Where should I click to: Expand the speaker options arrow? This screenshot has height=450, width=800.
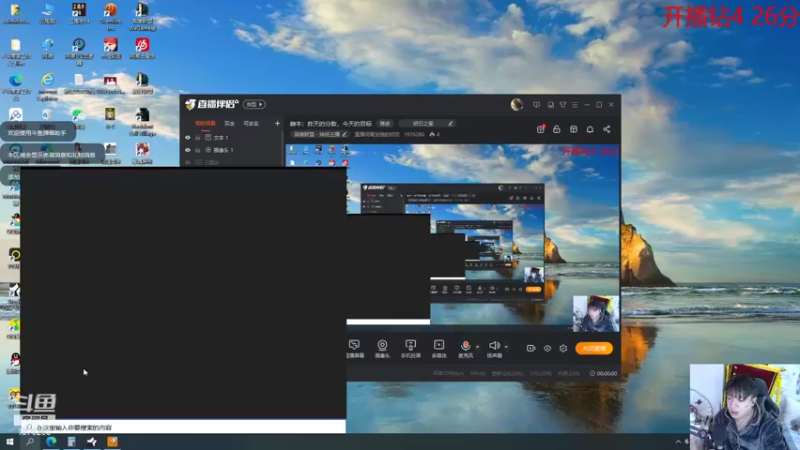tap(506, 347)
